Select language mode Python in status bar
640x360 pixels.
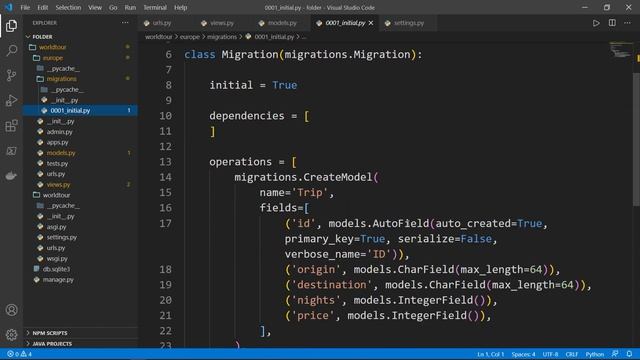595,354
